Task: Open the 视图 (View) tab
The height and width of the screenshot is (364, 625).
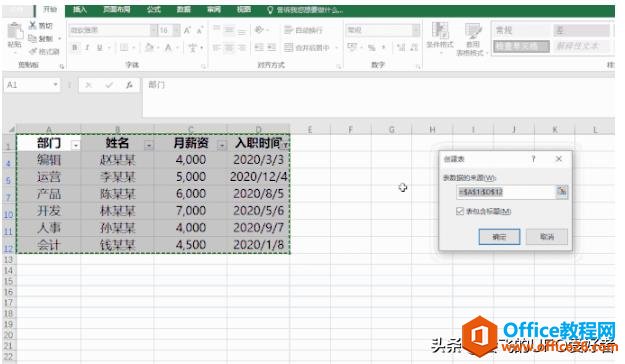Action: (x=244, y=9)
